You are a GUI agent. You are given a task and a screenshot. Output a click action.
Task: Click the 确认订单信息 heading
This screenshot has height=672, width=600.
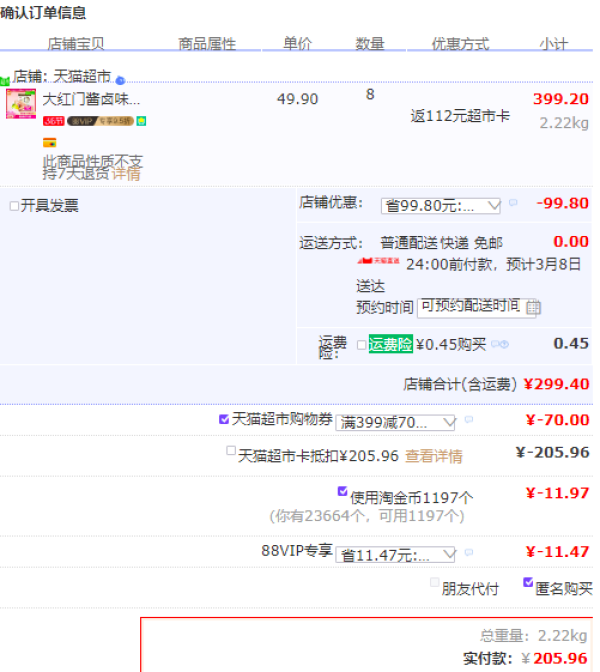(43, 12)
